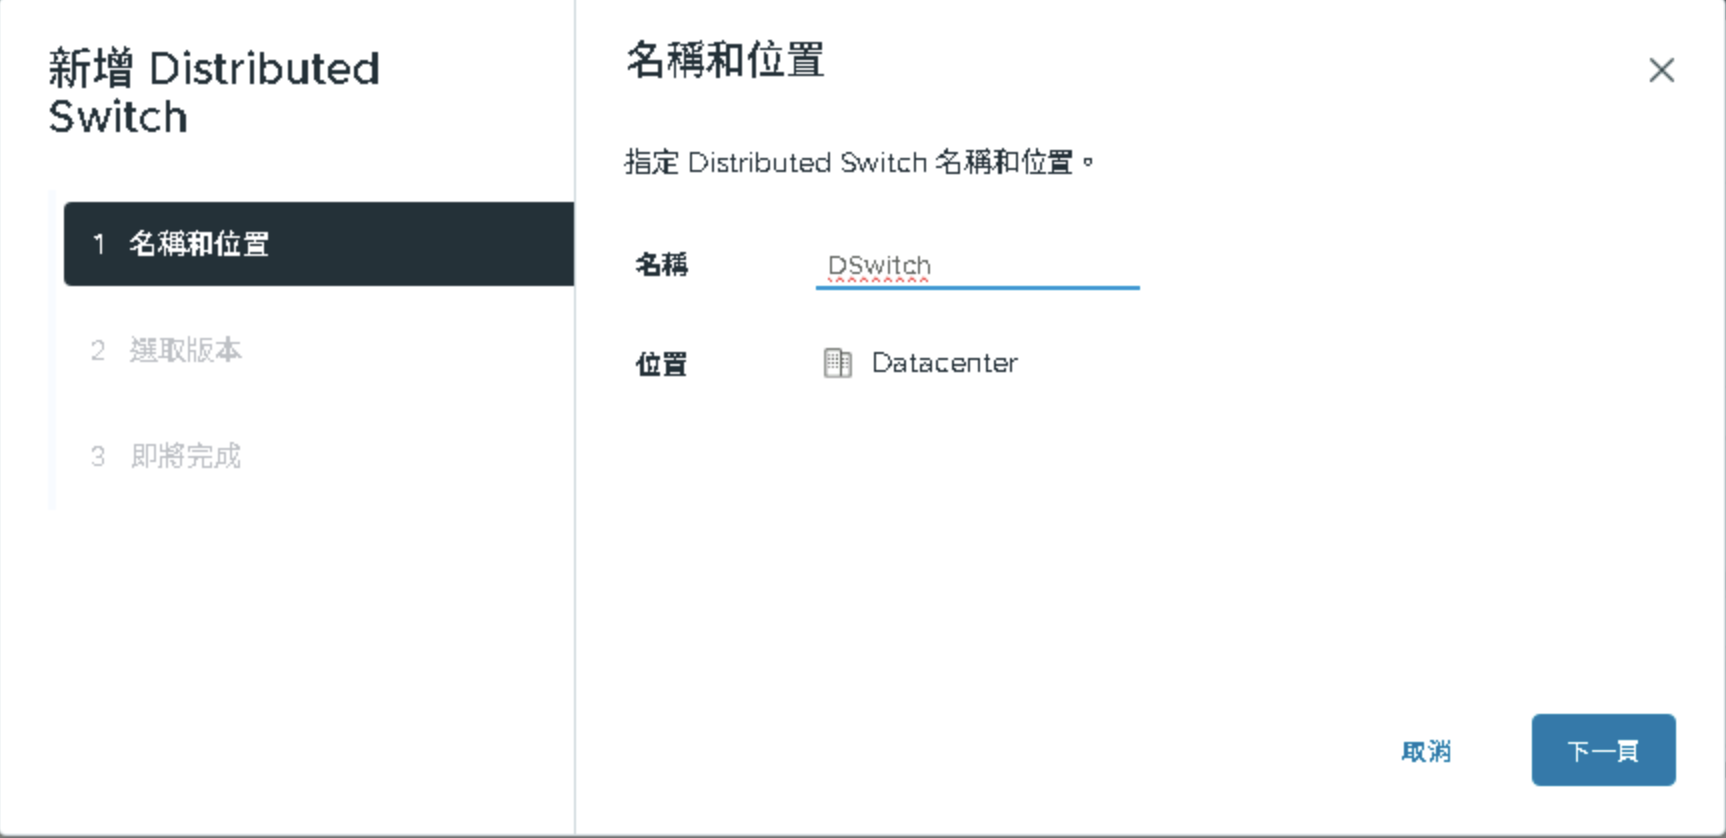Click the 位置 field label

click(661, 364)
